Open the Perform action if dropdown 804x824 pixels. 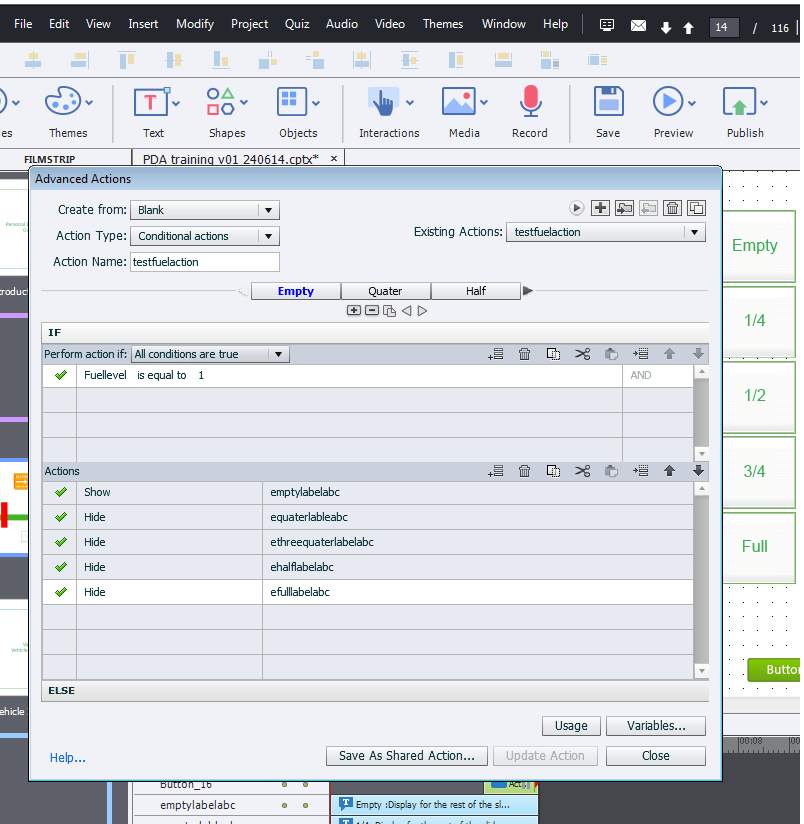[210, 354]
